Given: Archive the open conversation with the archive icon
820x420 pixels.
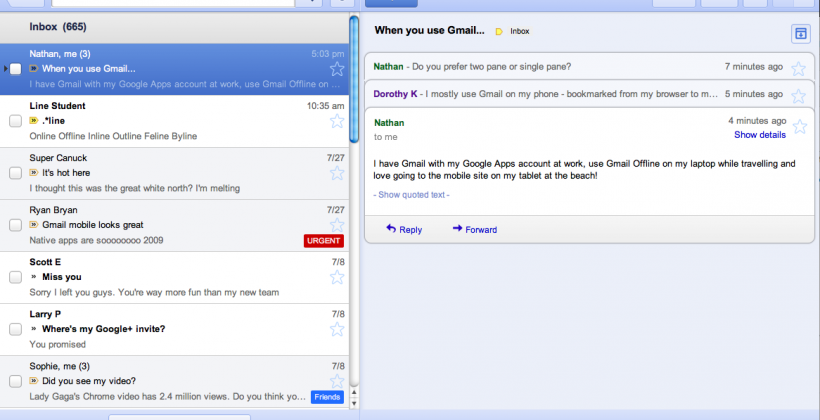Looking at the screenshot, I should coord(801,34).
